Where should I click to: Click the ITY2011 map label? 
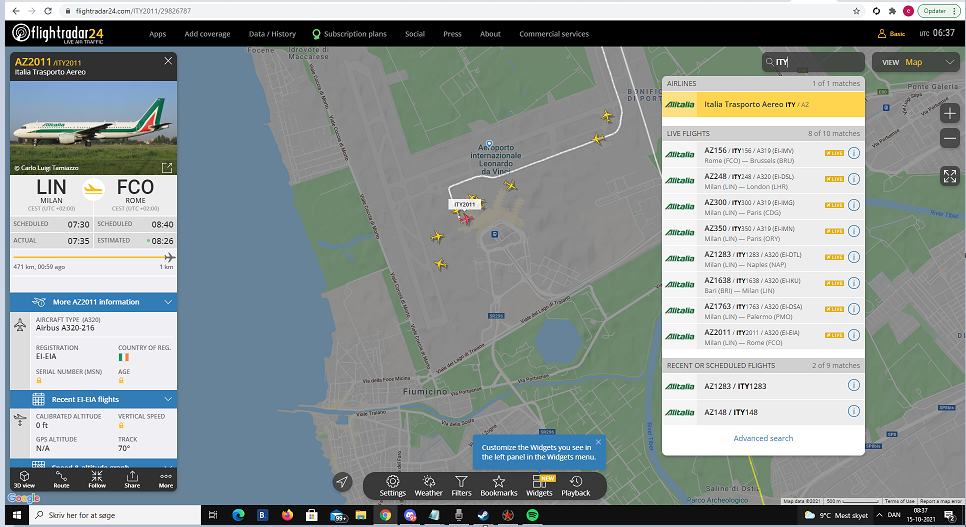(465, 204)
